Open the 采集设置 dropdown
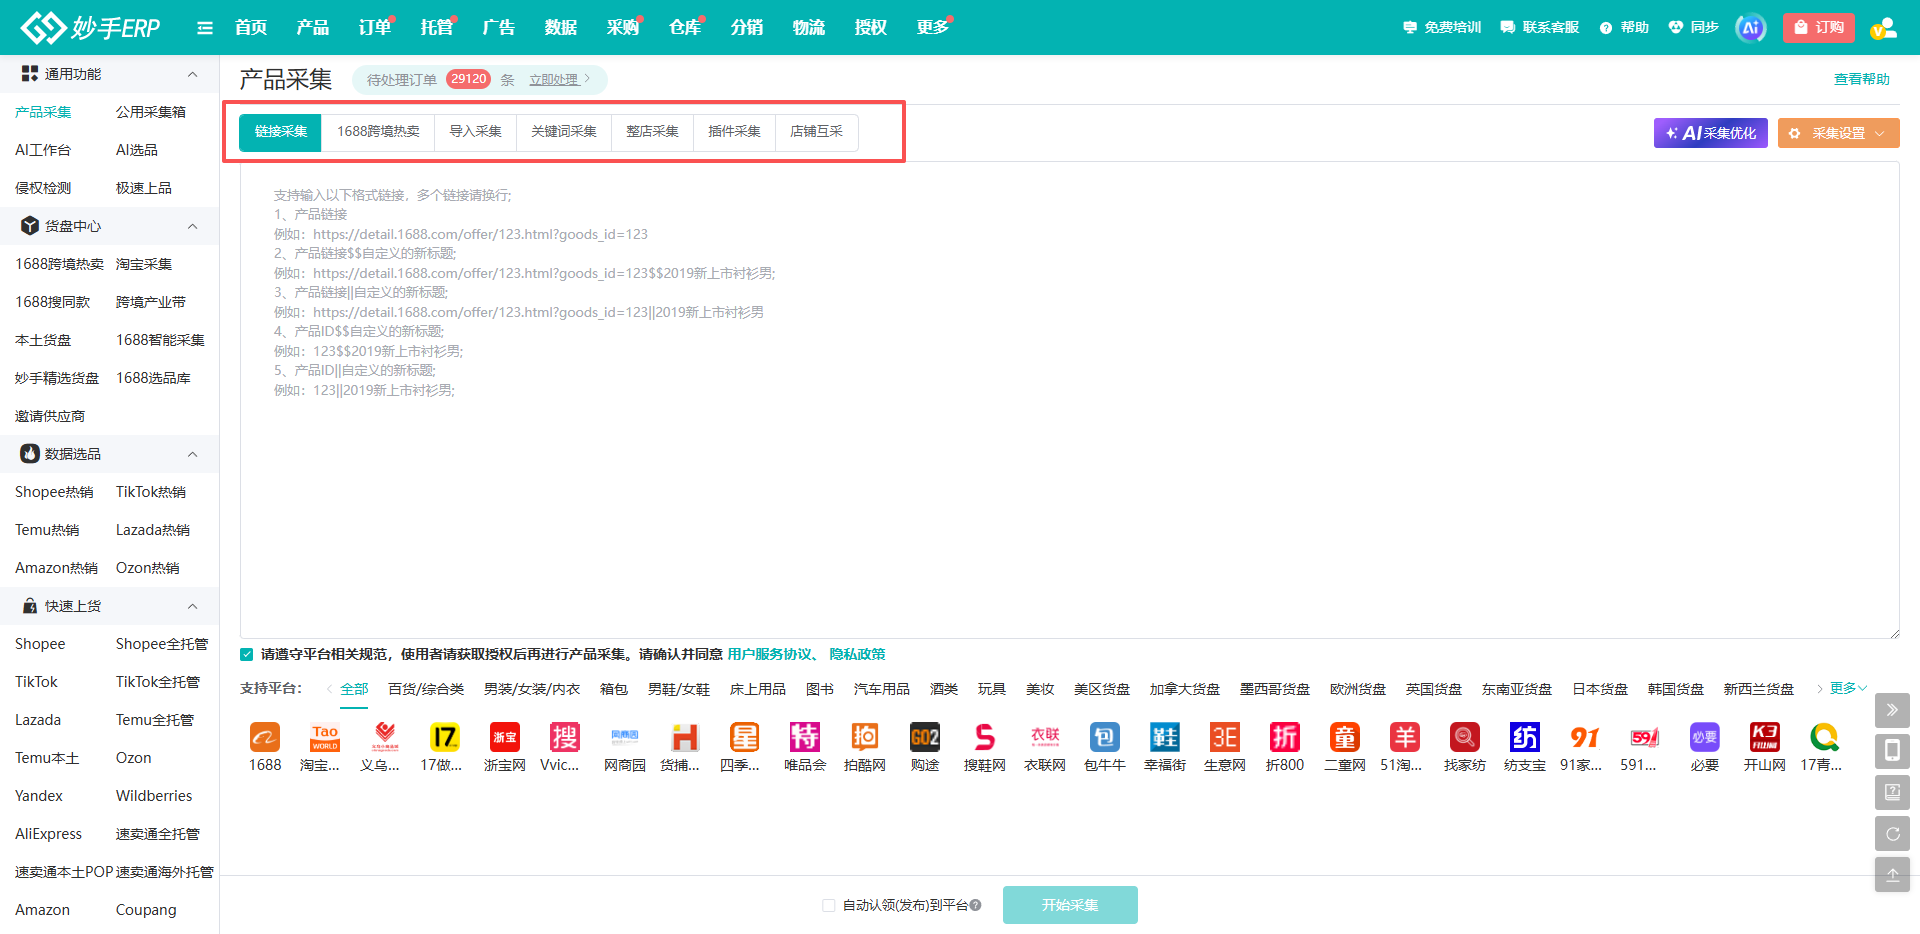The width and height of the screenshot is (1920, 934). click(1838, 133)
